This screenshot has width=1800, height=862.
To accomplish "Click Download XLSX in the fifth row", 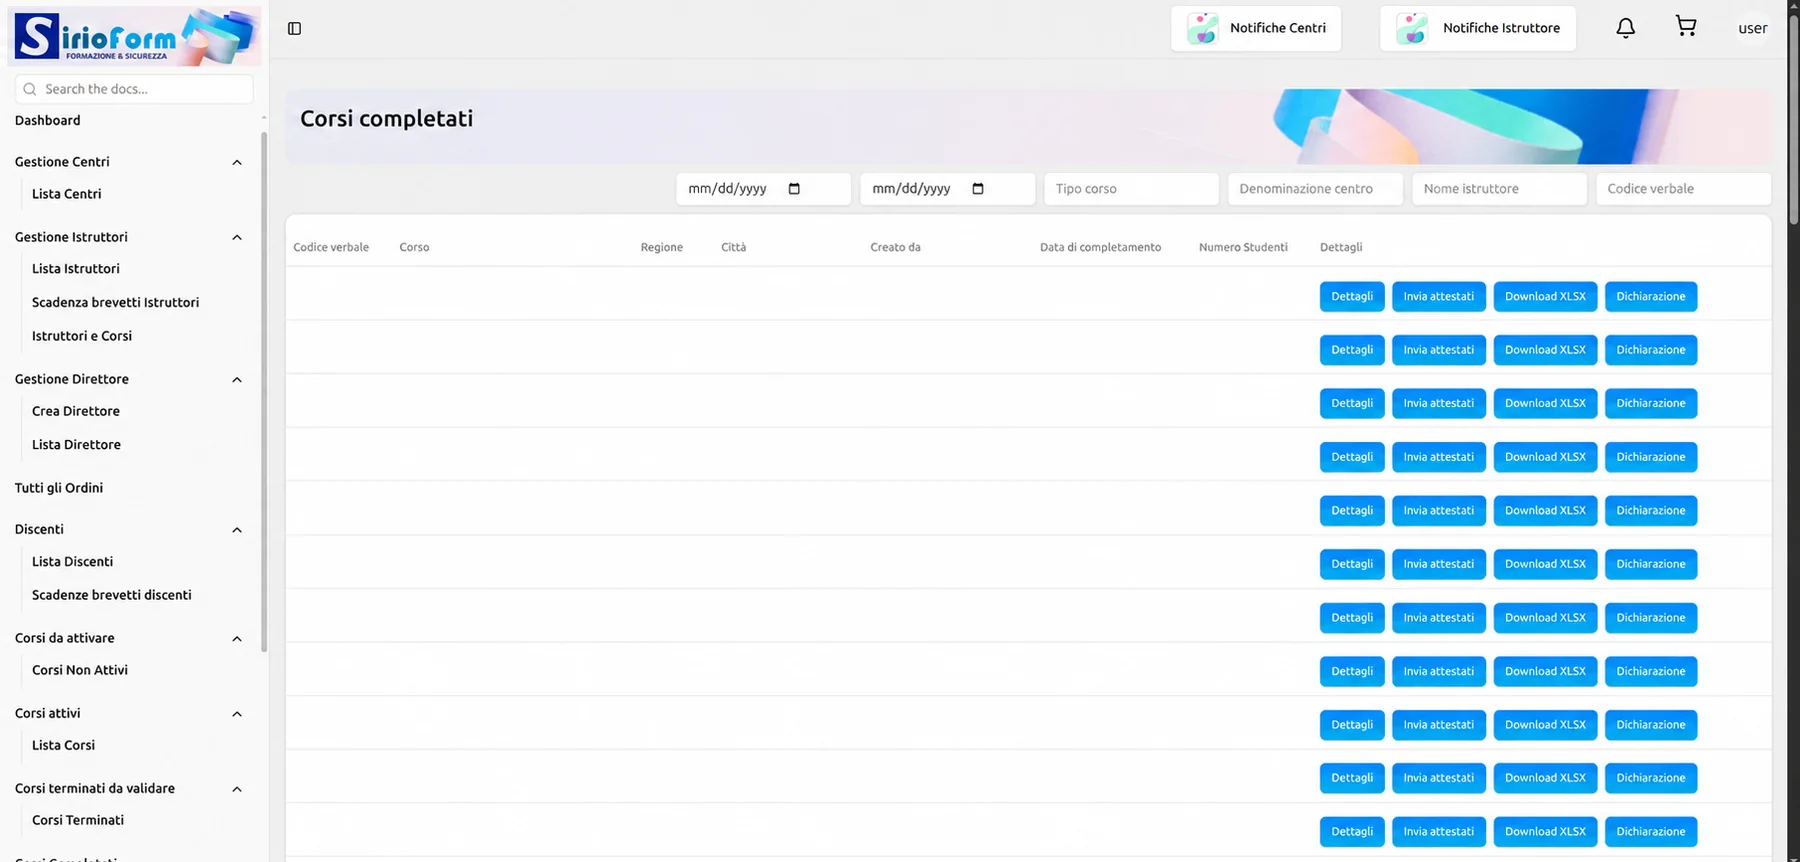I will click(1545, 511).
